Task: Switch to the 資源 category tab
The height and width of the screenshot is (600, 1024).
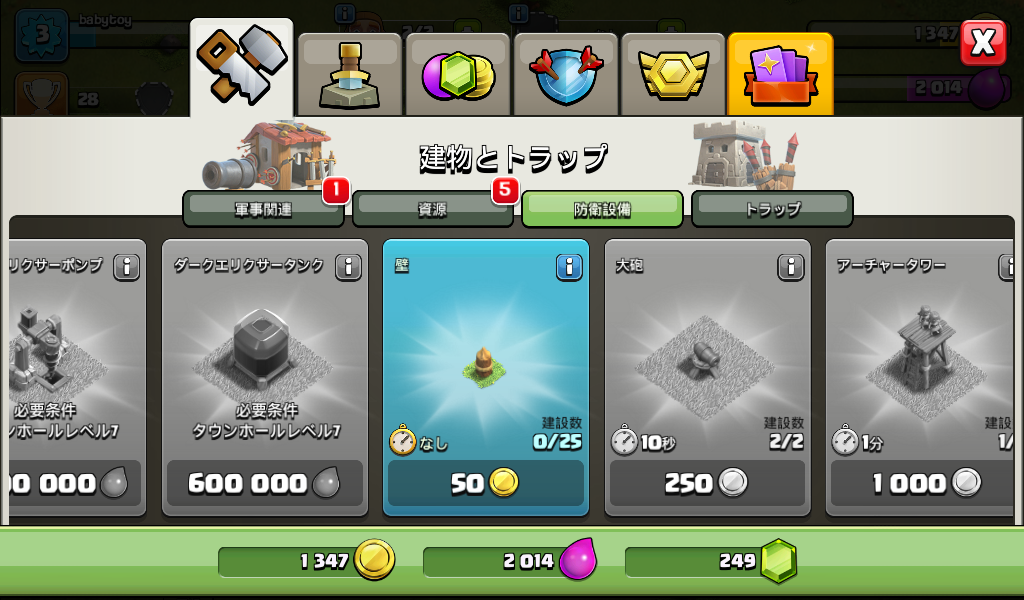Action: (x=432, y=209)
